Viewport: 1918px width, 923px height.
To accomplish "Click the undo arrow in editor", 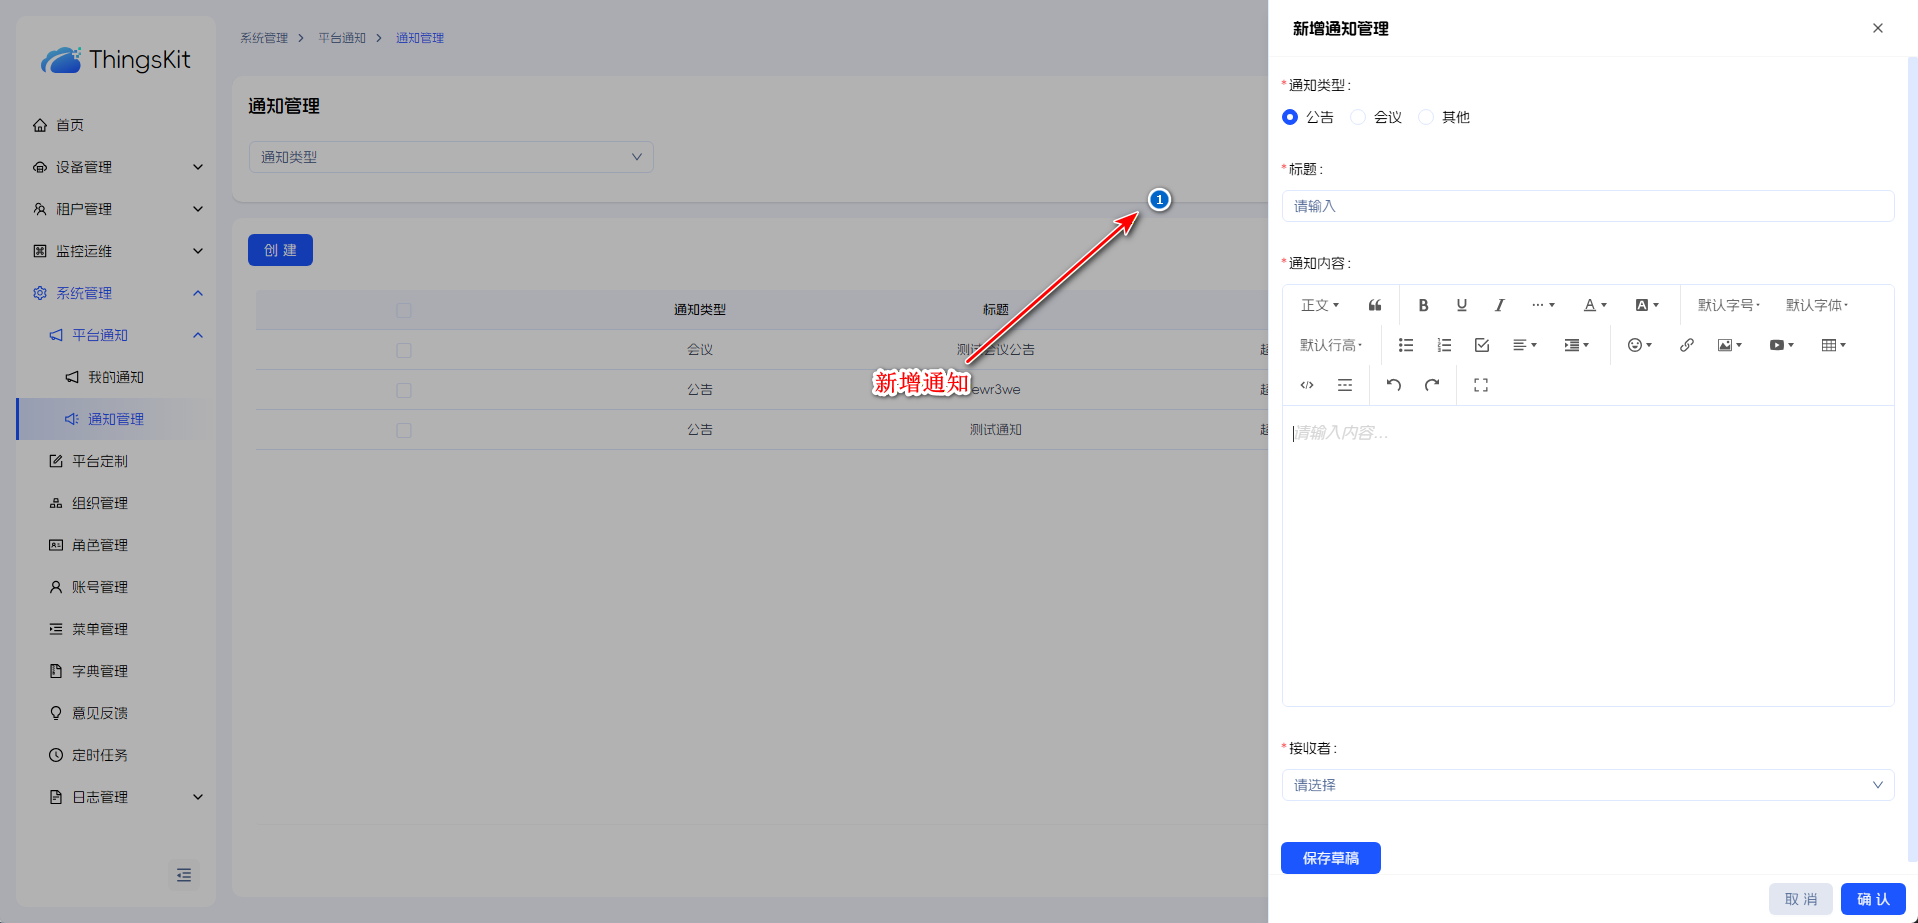I will [1394, 385].
